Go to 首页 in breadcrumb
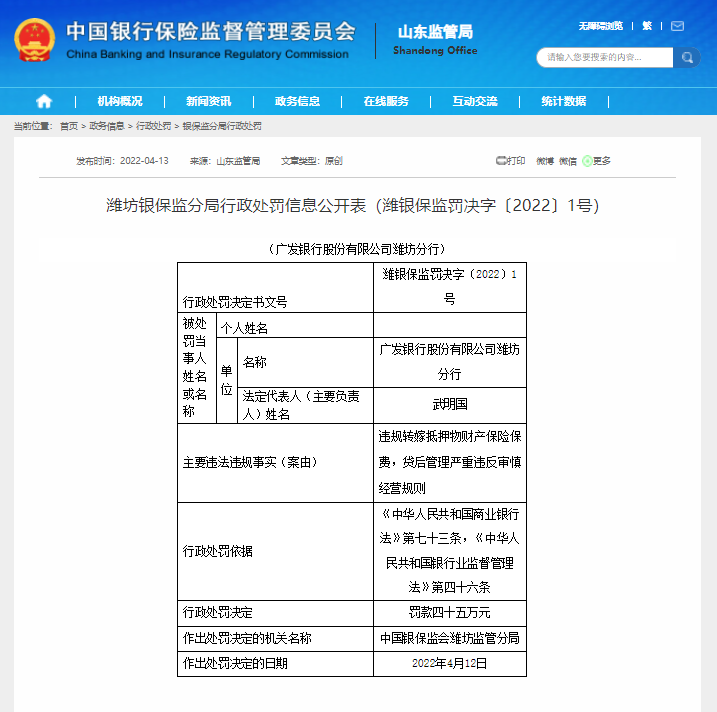This screenshot has width=717, height=712. 69,126
